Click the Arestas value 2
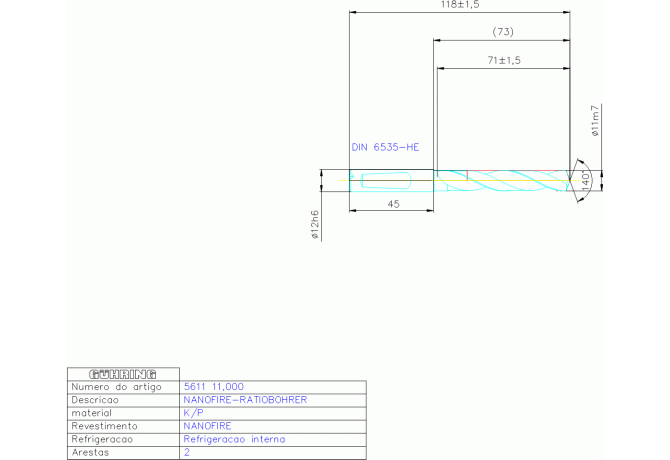Image resolution: width=670 pixels, height=460 pixels. [187, 452]
